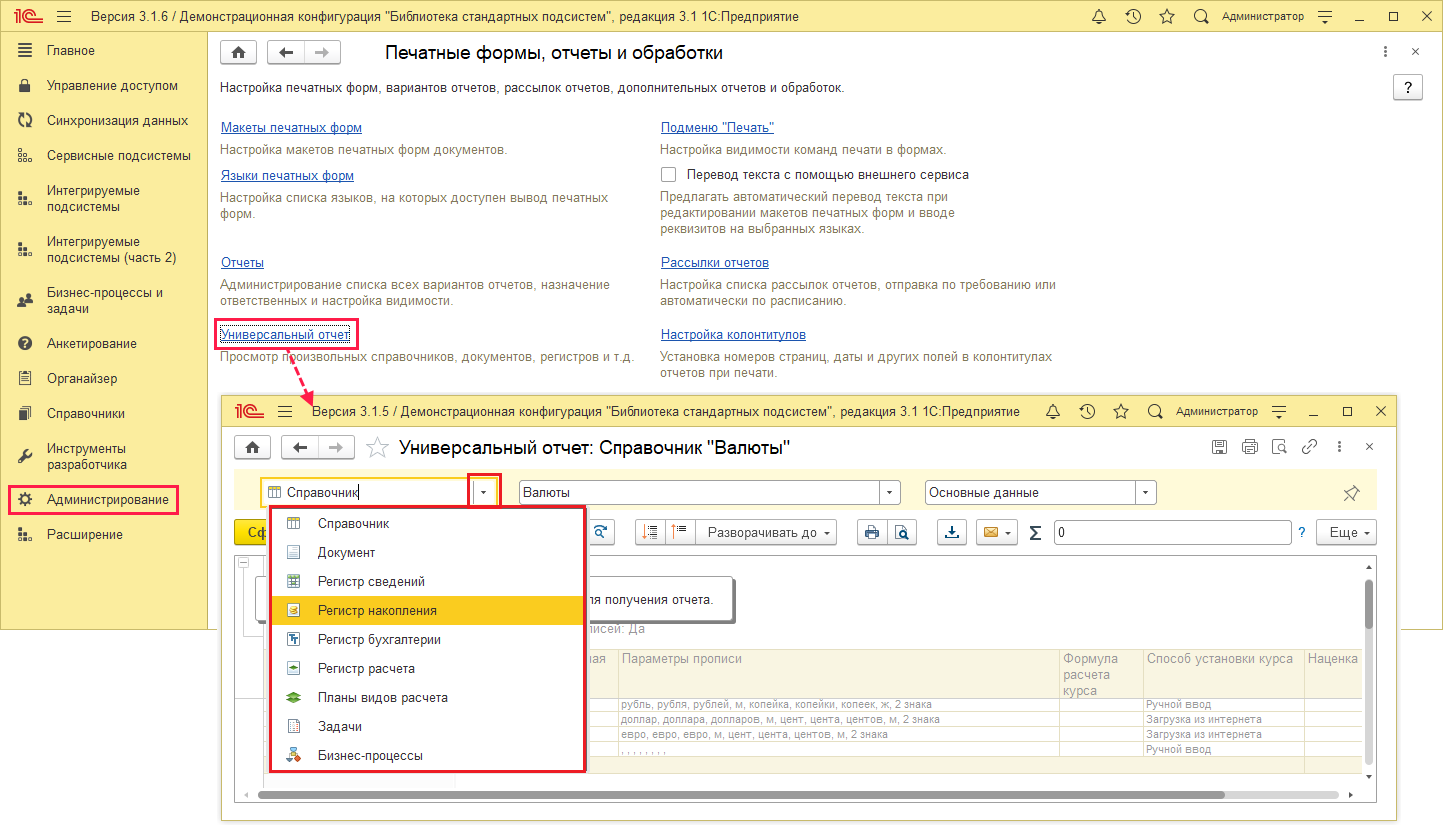Open service settings icon in Версия 3.1.6 title bar
This screenshot has width=1445, height=825.
(1325, 17)
